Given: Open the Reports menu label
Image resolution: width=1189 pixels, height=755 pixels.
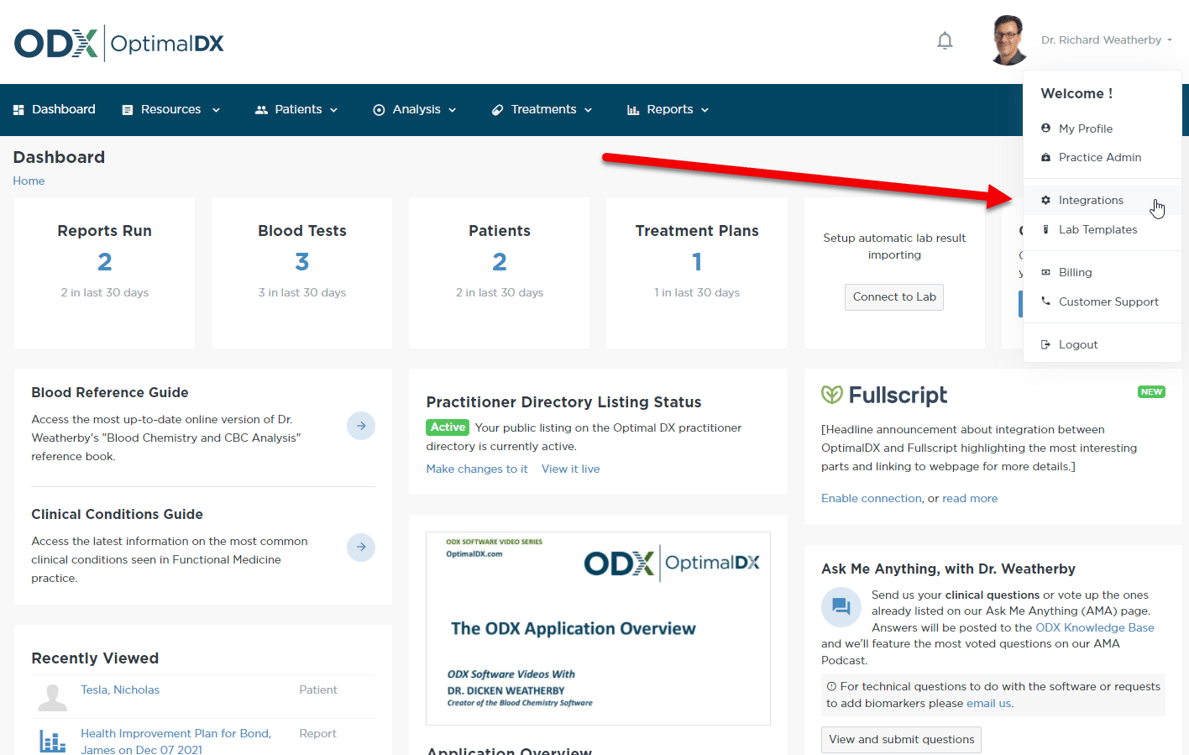Looking at the screenshot, I should (x=670, y=109).
